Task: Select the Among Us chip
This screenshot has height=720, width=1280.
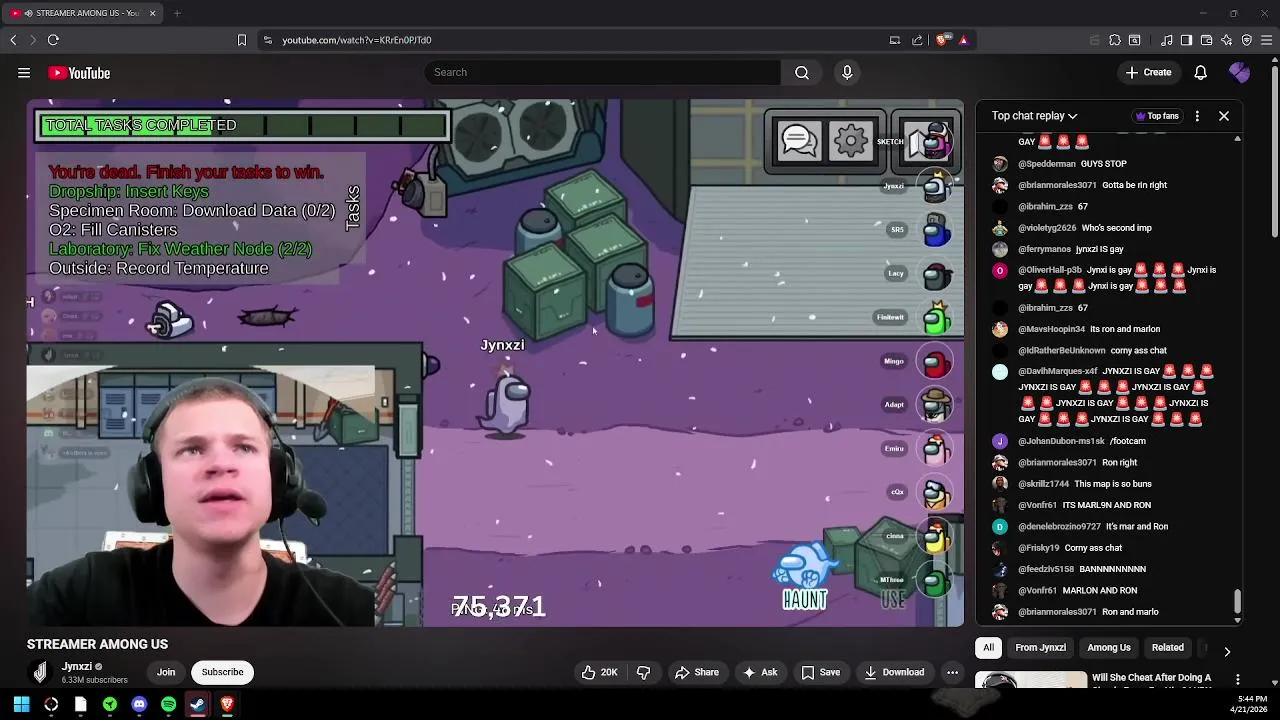Action: pos(1108,647)
